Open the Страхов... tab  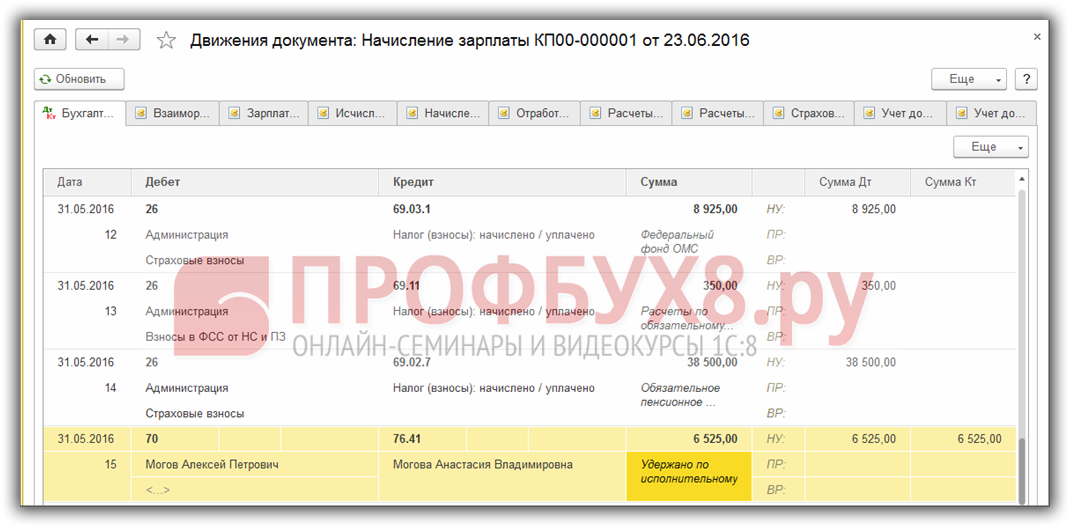click(x=808, y=114)
